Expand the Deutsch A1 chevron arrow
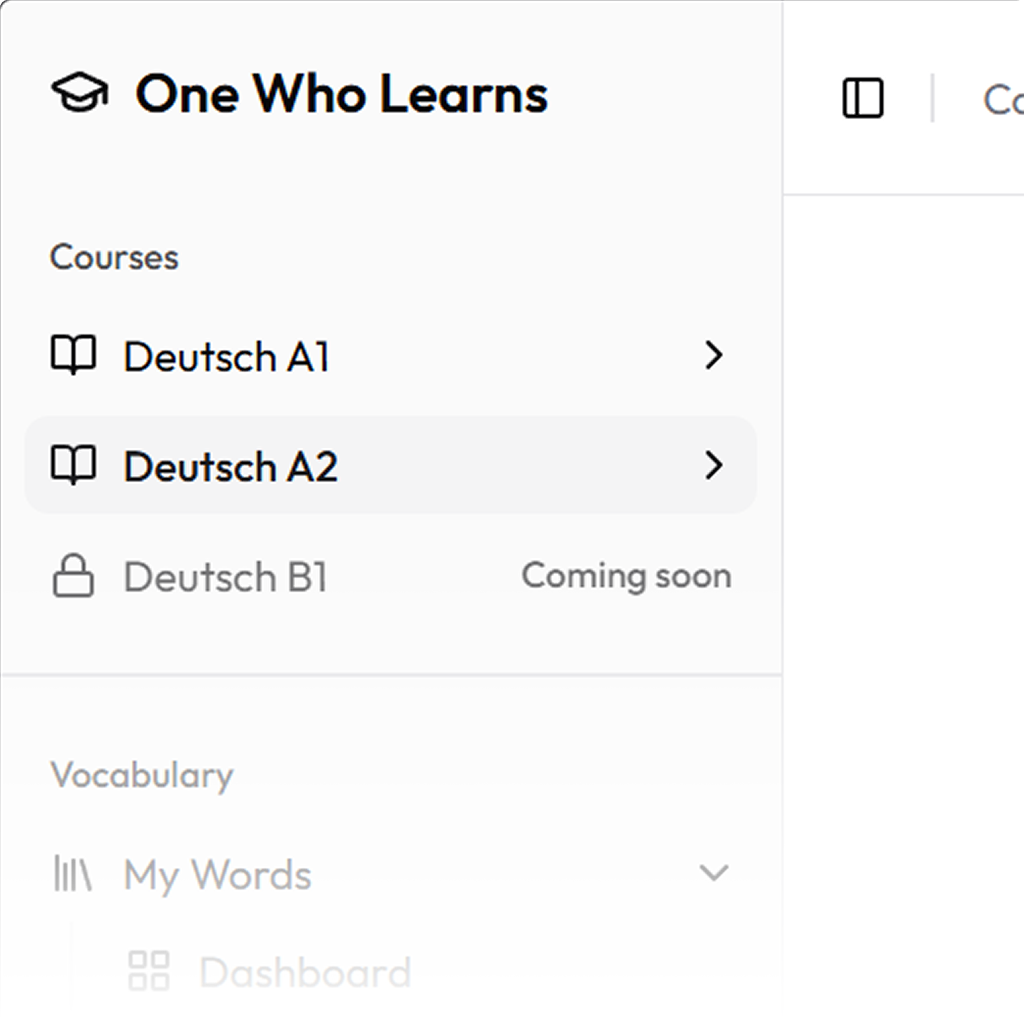This screenshot has width=1024, height=1024. point(713,356)
